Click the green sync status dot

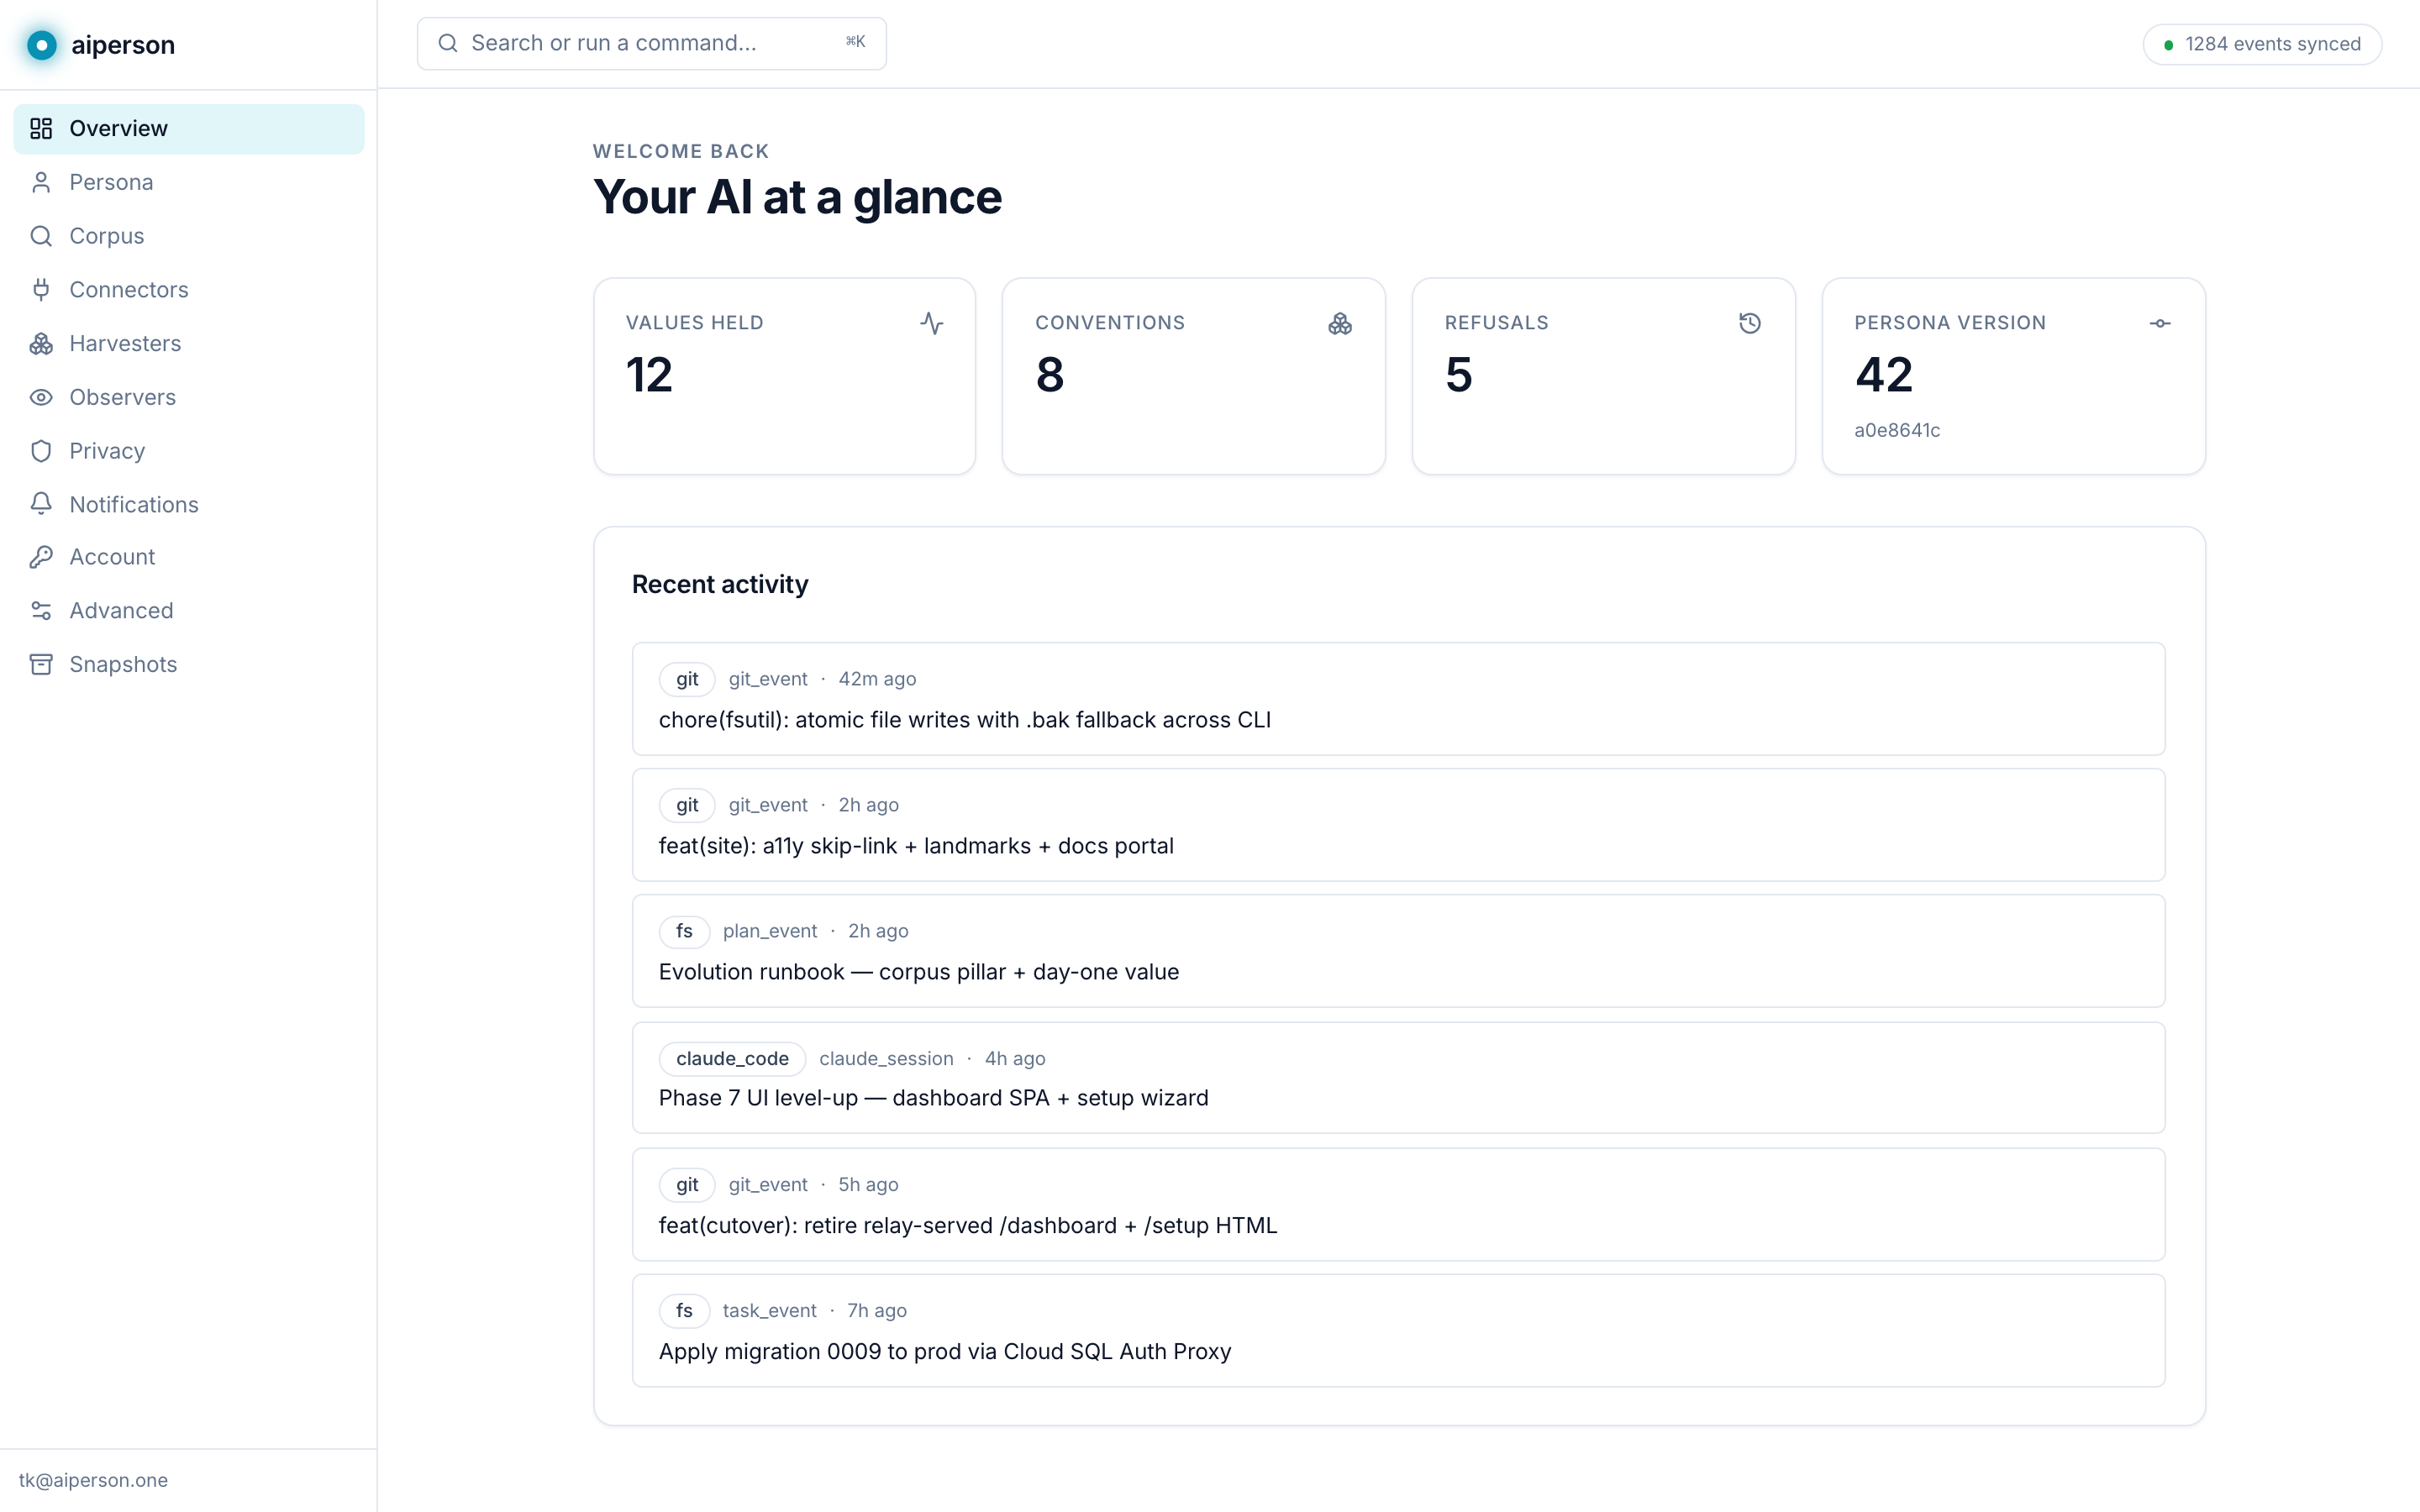pos(2168,45)
